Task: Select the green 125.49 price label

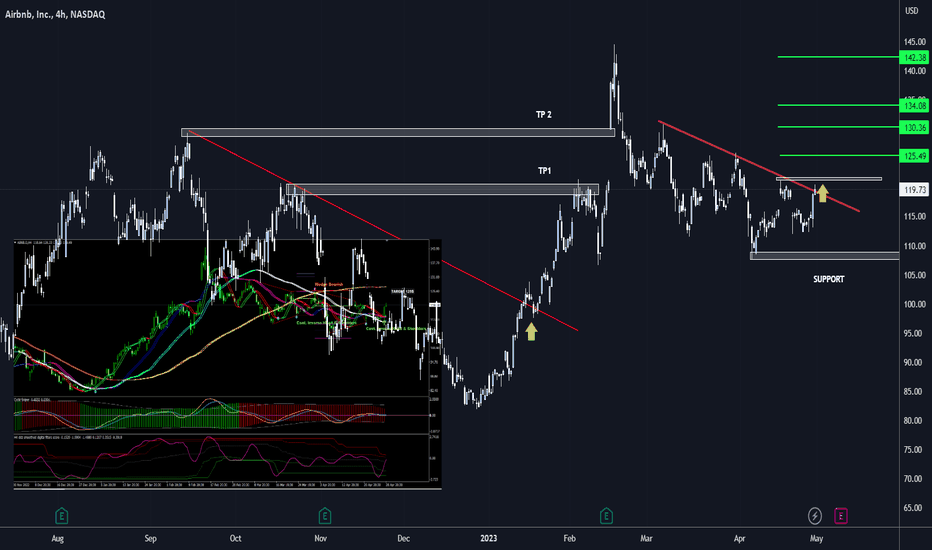Action: pyautogui.click(x=915, y=156)
